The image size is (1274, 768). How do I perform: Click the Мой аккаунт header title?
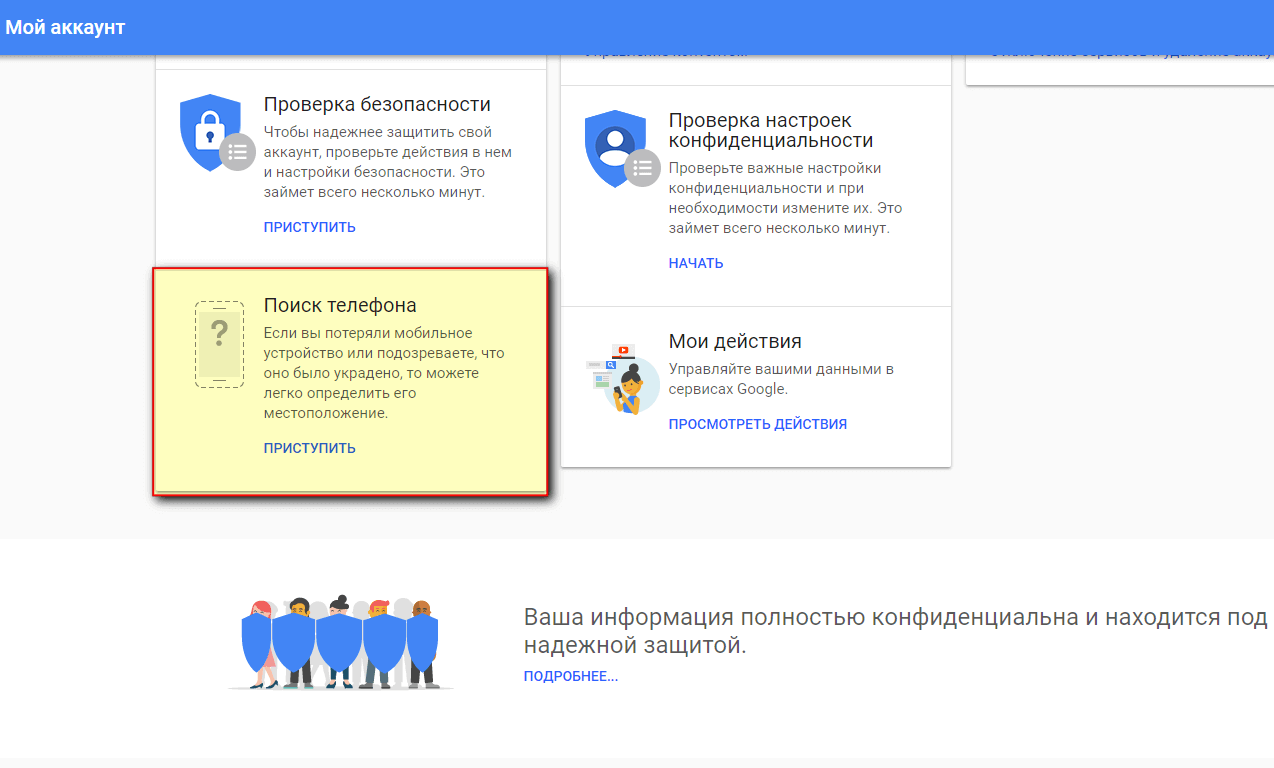(65, 27)
